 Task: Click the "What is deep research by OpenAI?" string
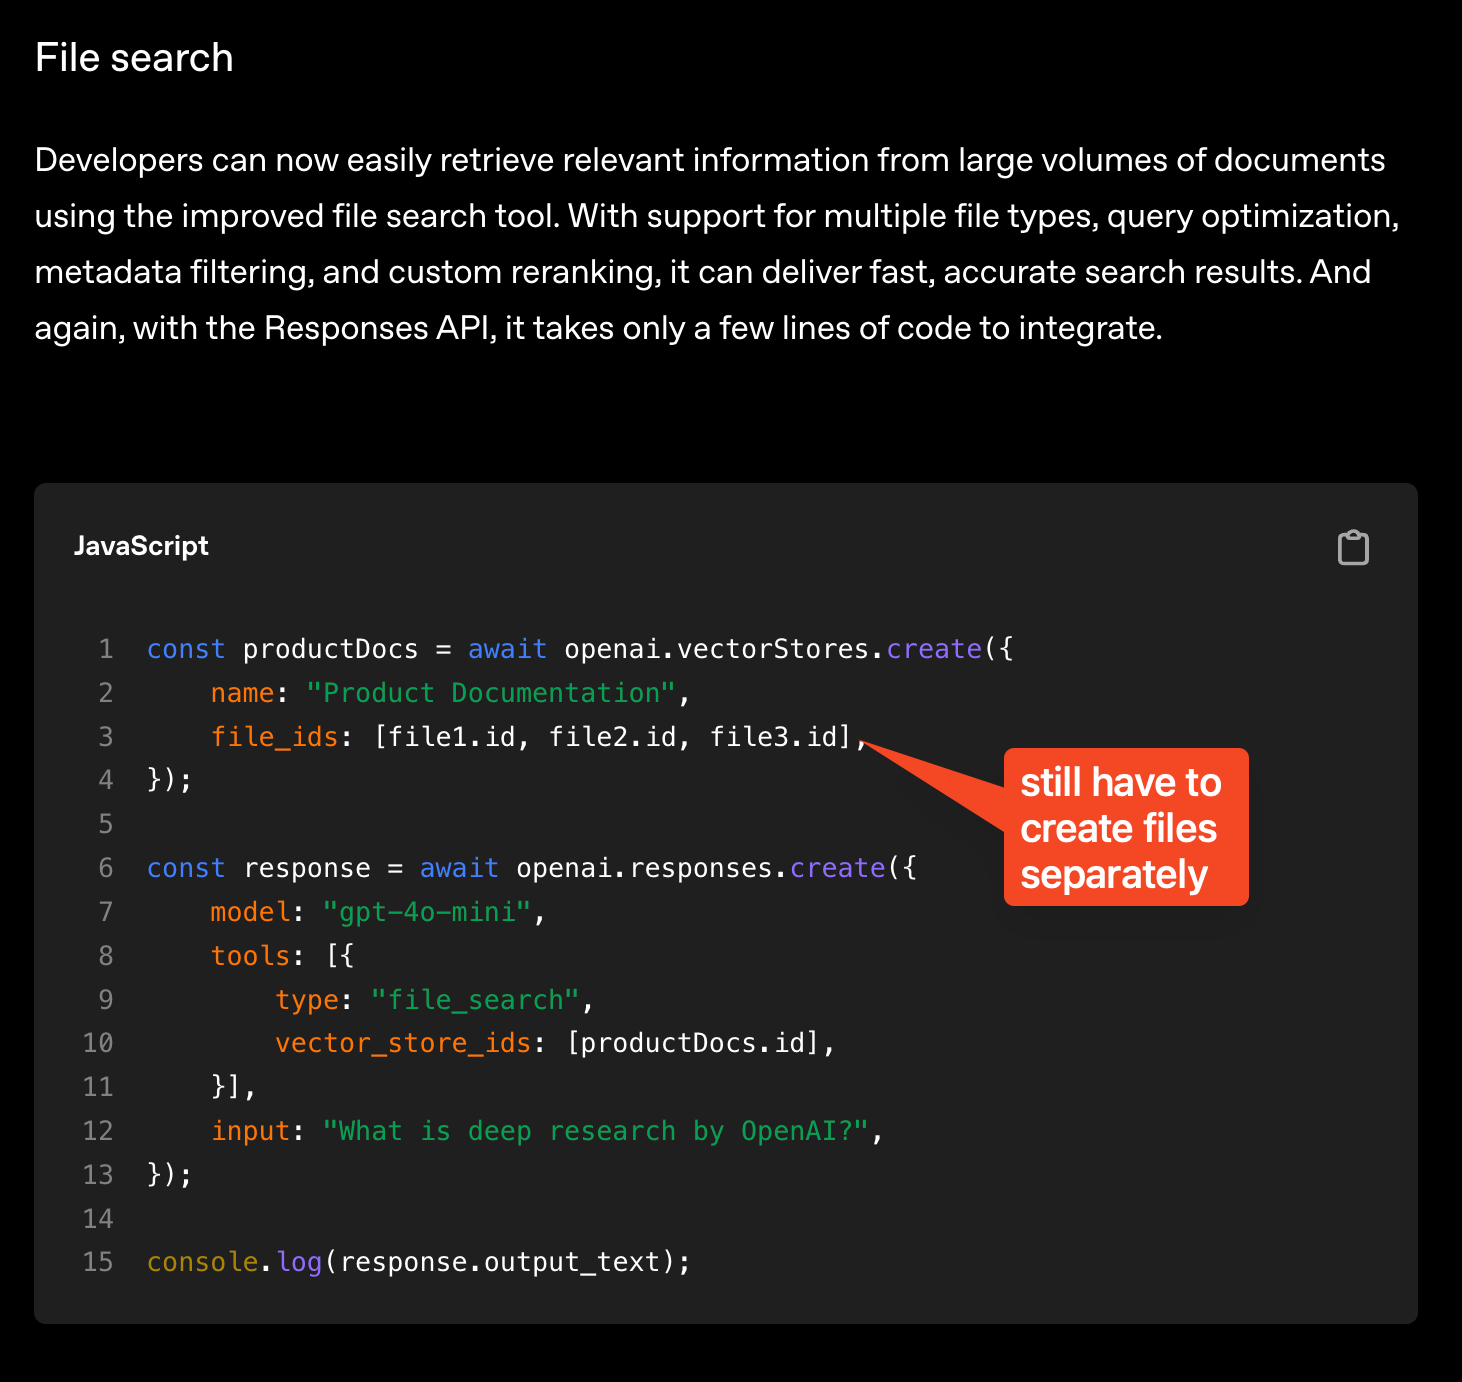[x=596, y=1131]
